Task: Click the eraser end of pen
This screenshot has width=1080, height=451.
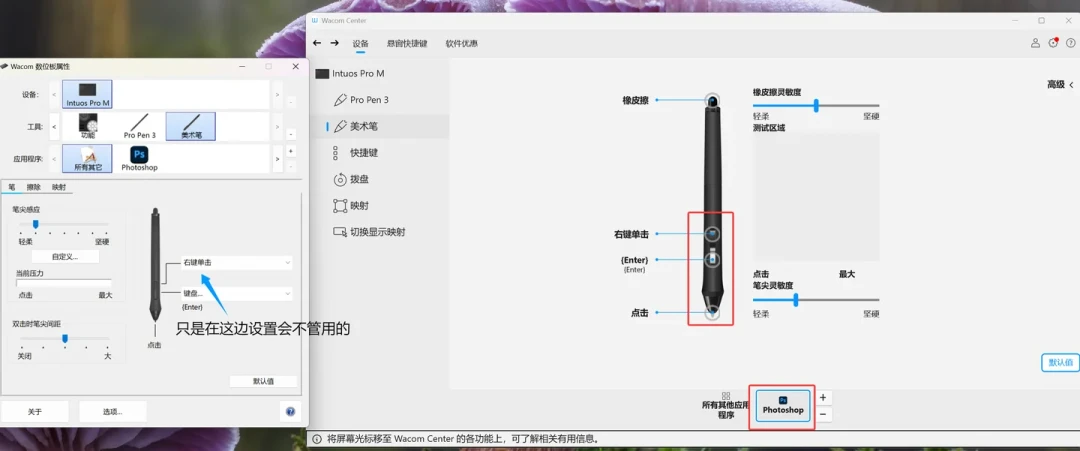Action: [712, 101]
